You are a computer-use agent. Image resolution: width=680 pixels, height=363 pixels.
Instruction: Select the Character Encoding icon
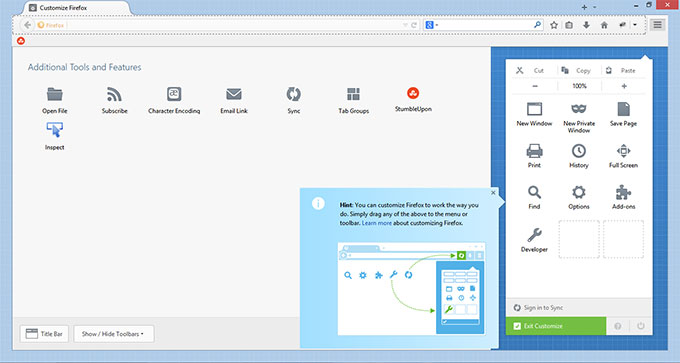coord(174,94)
